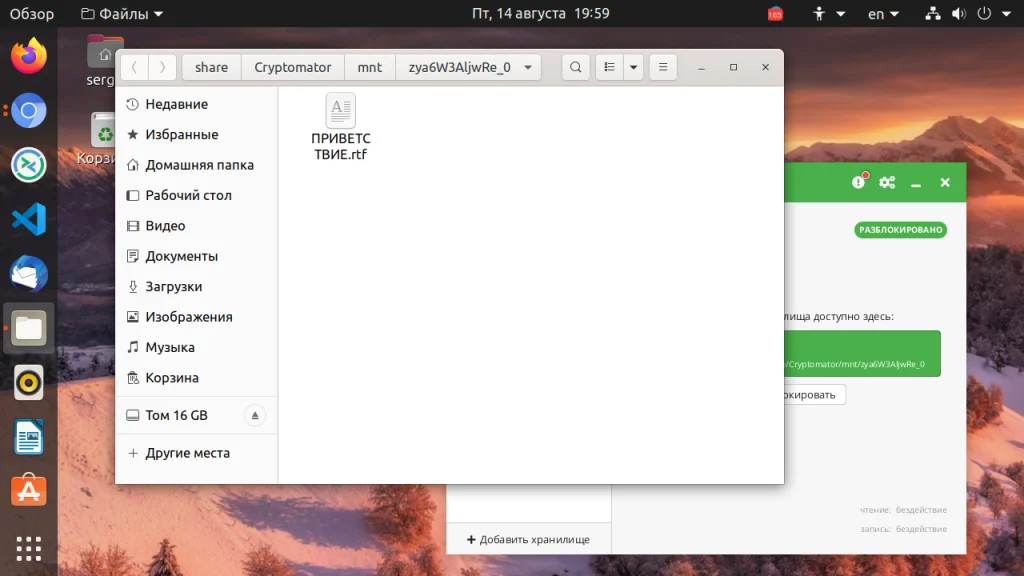Open Visual Studio Code from dock

pyautogui.click(x=29, y=219)
